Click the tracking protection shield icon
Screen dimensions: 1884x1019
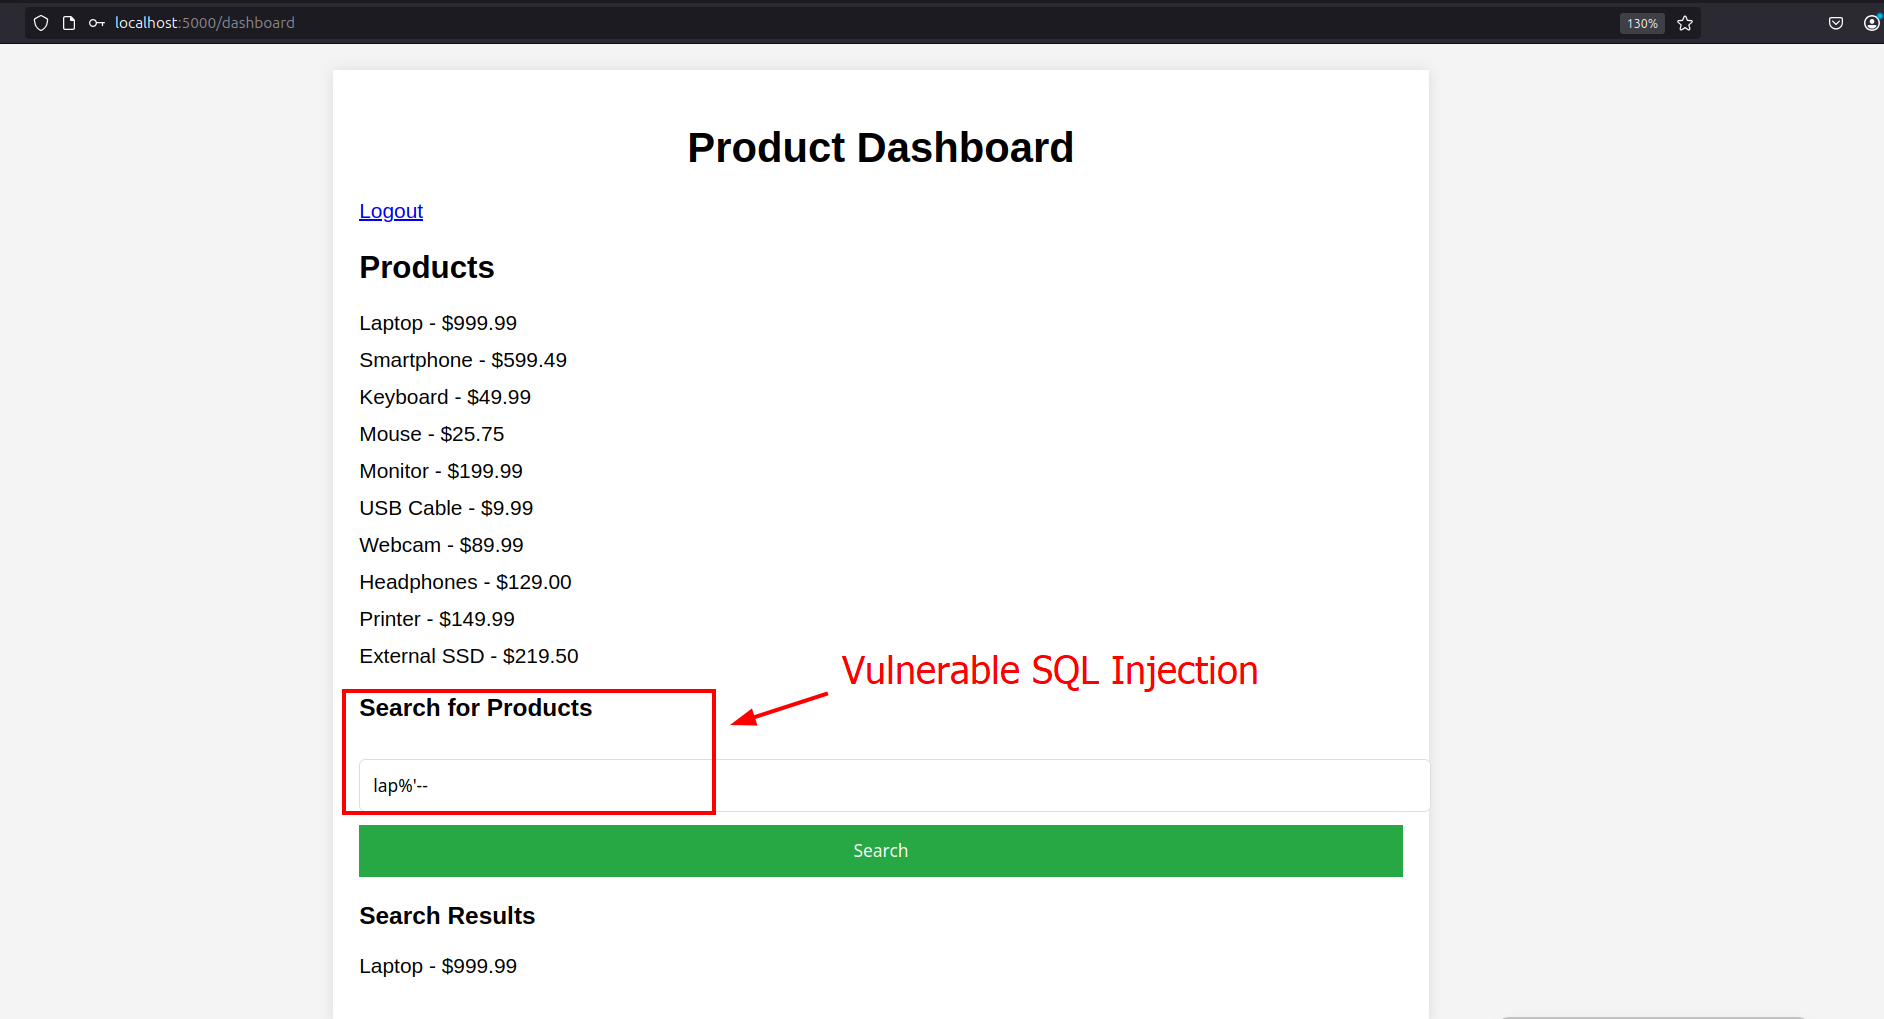click(x=41, y=23)
